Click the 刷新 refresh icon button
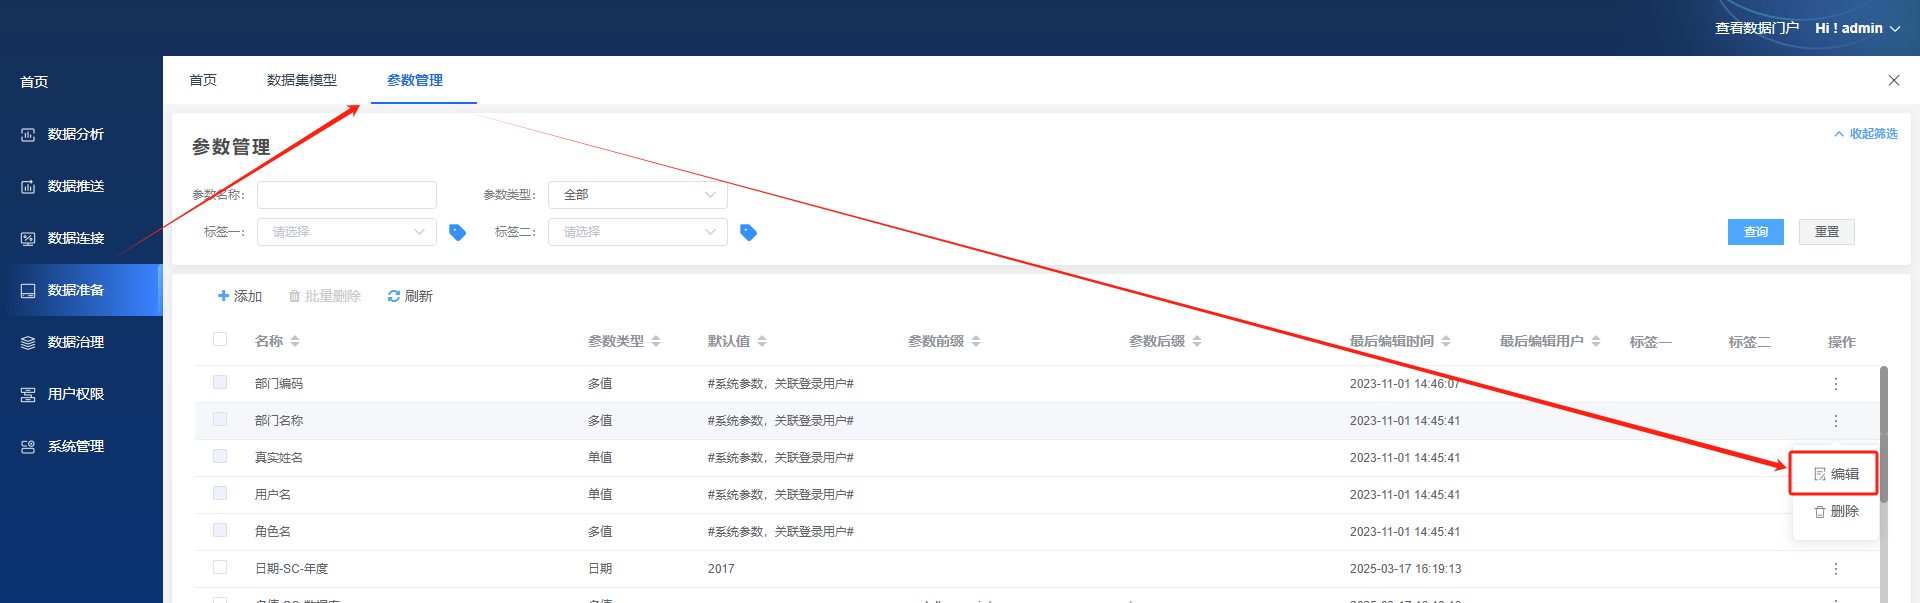This screenshot has height=603, width=1920. point(394,296)
